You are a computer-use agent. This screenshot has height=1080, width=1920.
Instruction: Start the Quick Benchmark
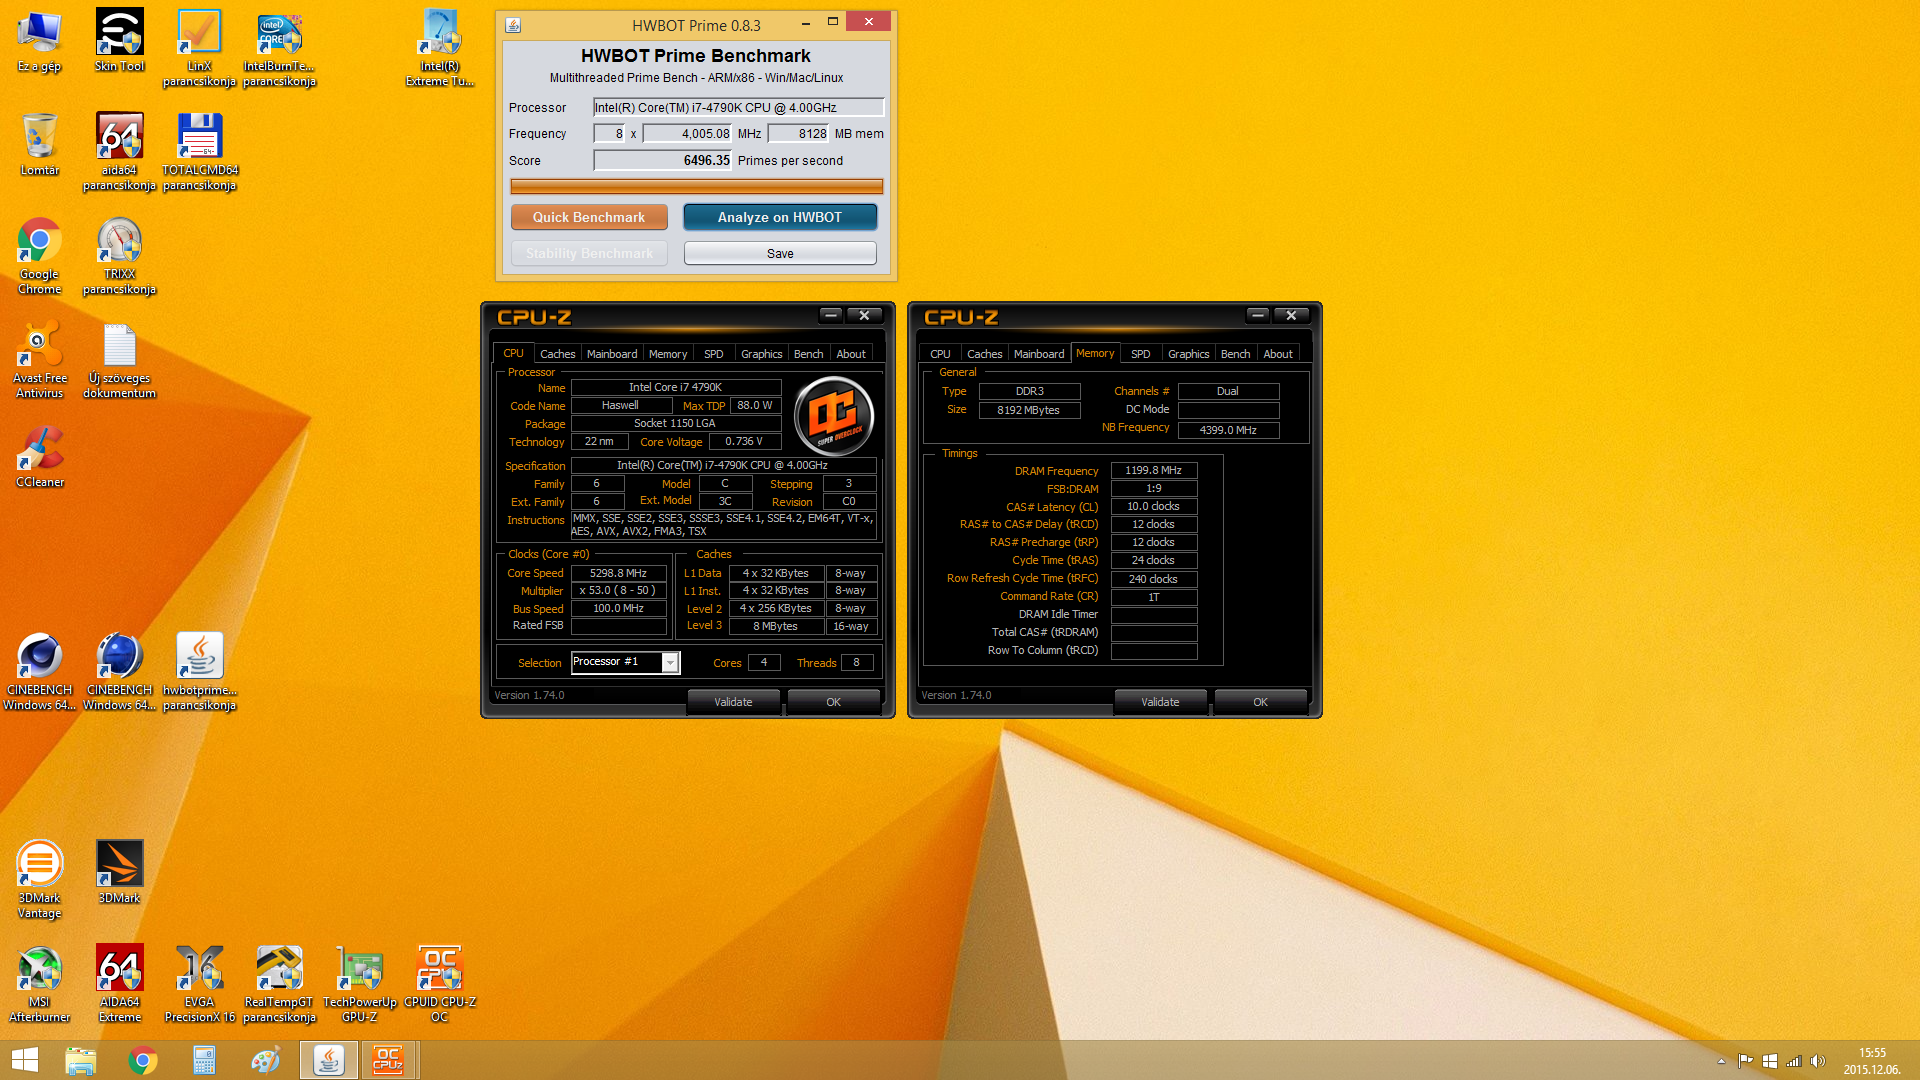(589, 217)
